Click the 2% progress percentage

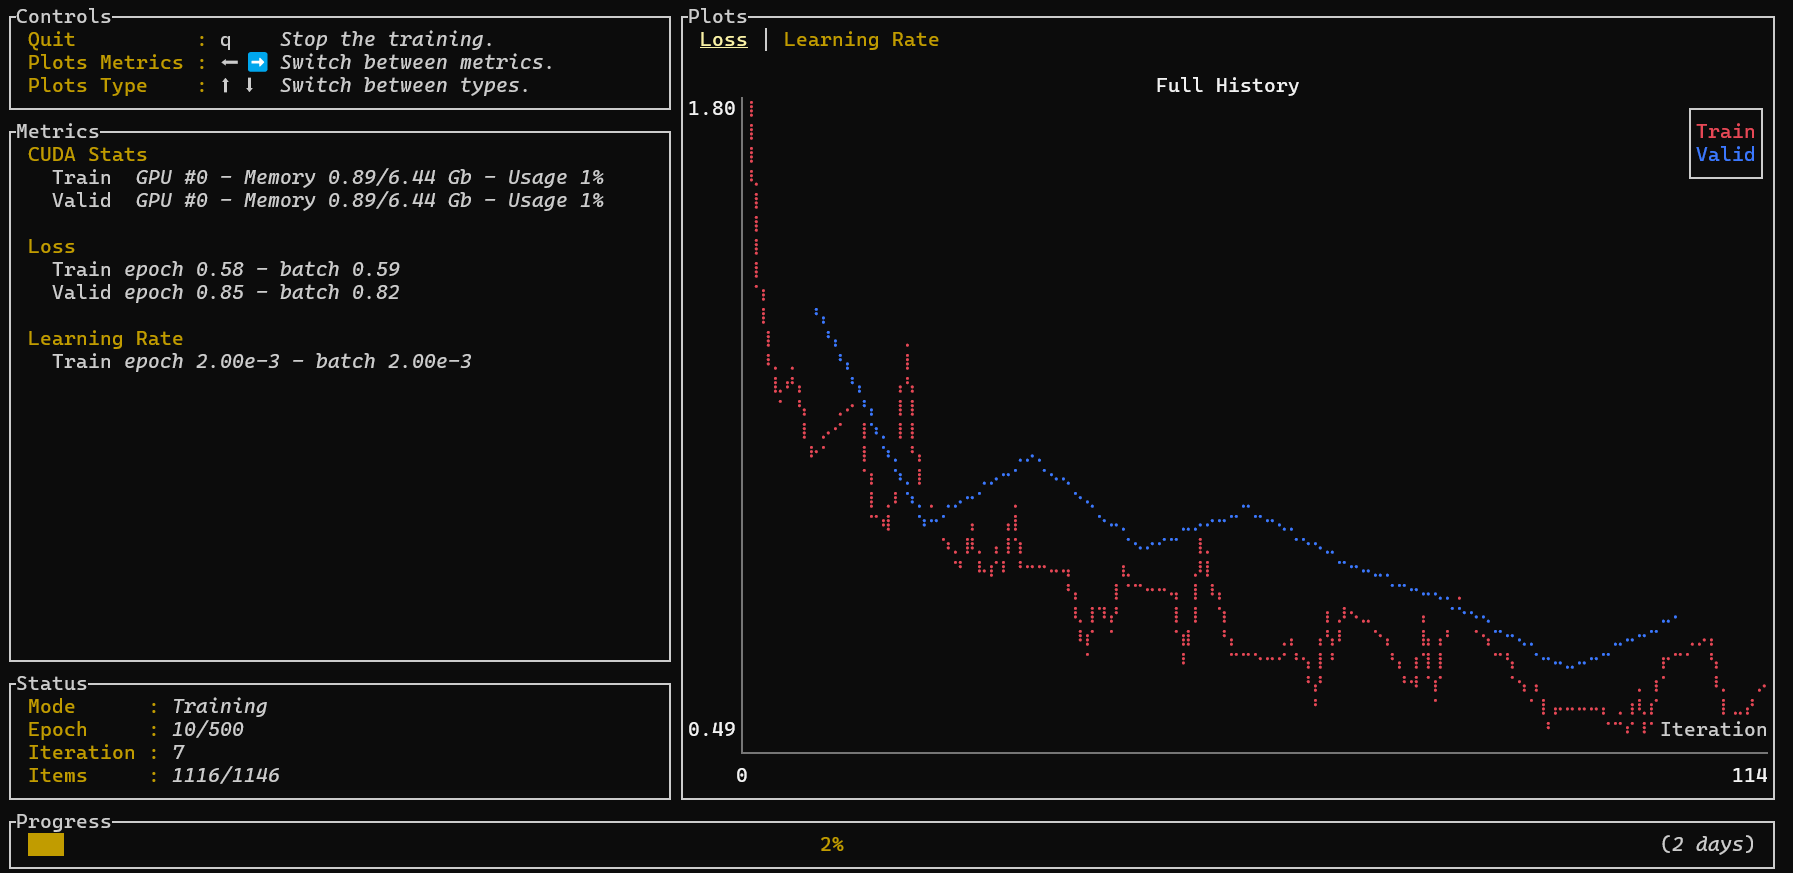click(831, 845)
